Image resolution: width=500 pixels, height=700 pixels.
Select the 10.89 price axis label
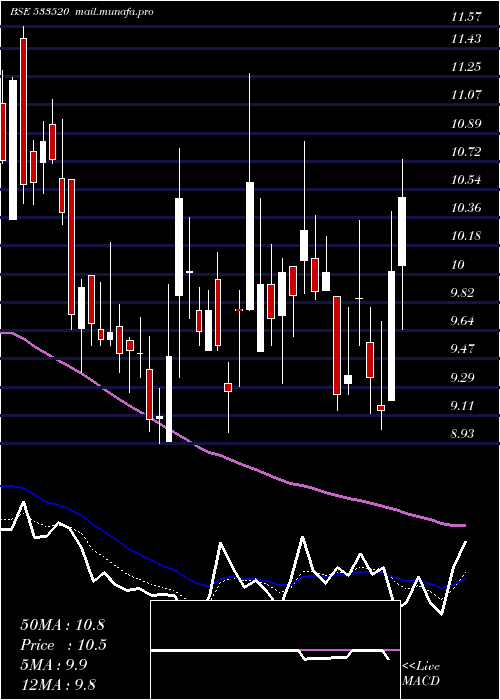tap(466, 124)
